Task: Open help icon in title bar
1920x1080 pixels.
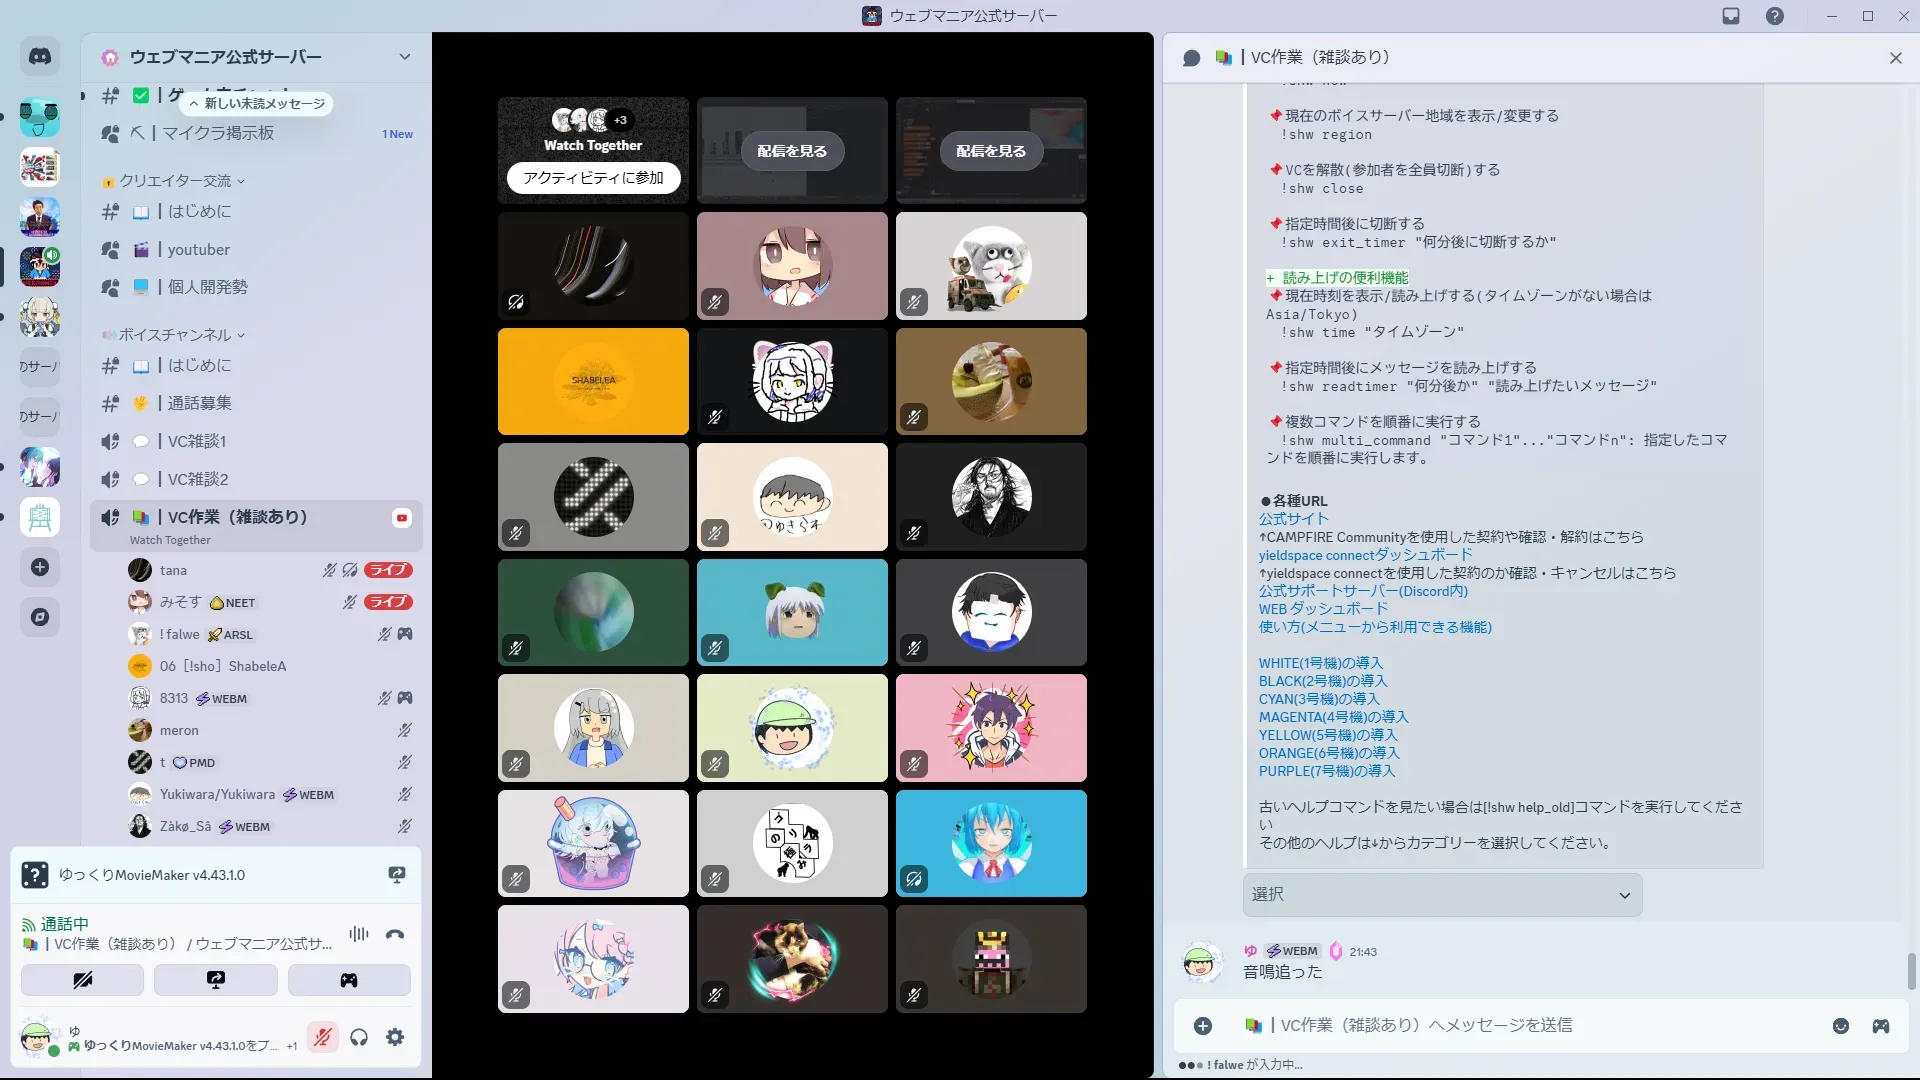Action: (1774, 16)
